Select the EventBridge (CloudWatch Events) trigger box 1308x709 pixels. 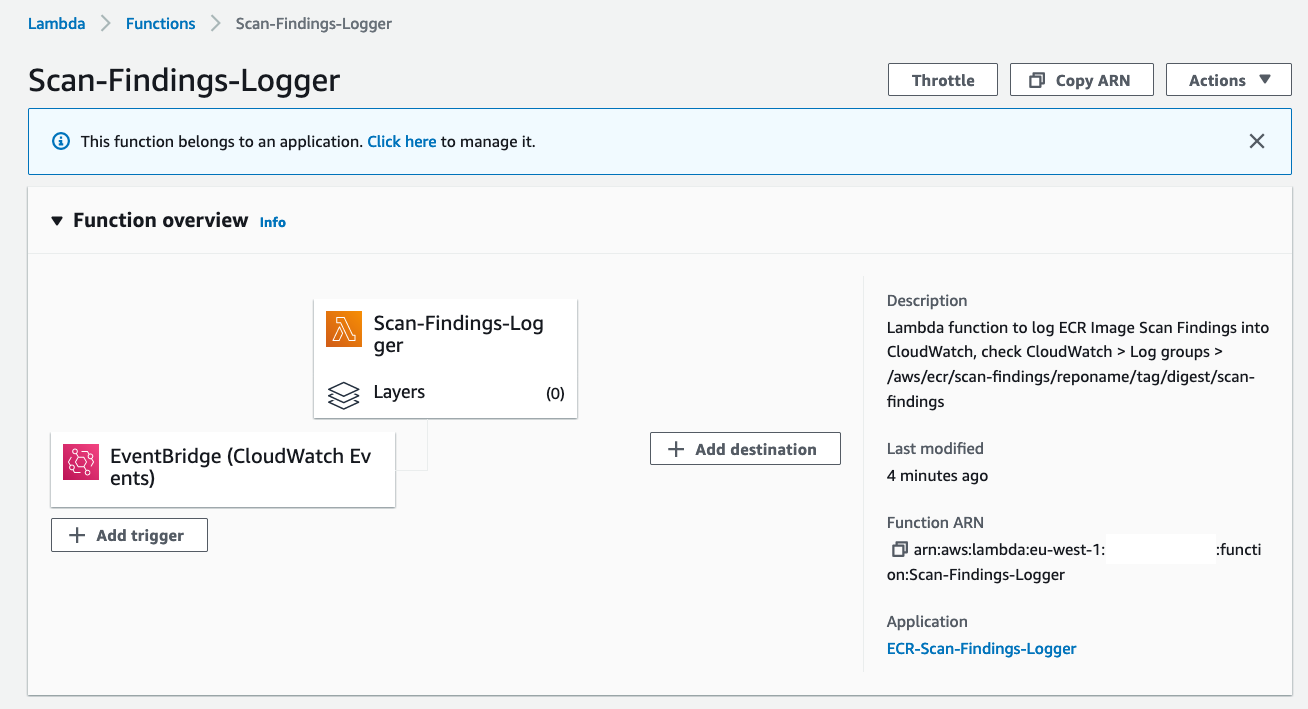(x=240, y=467)
